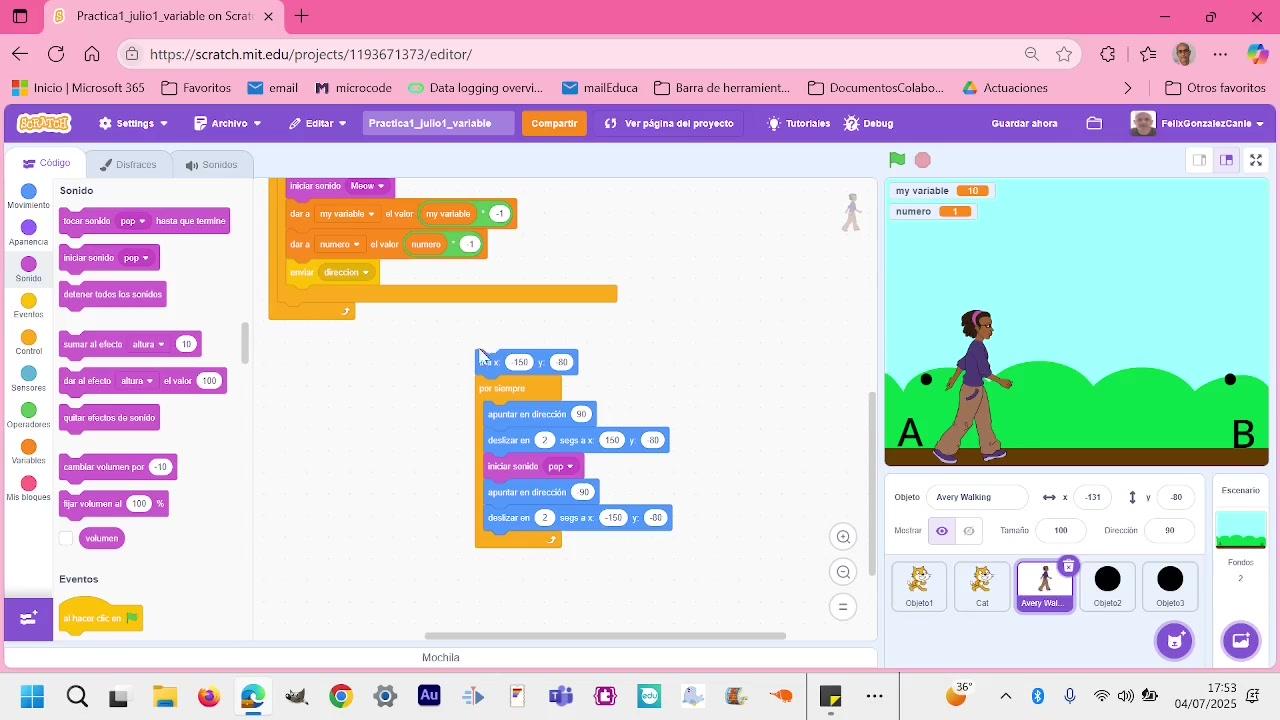Switch to the Sonidos tab
The height and width of the screenshot is (720, 1280).
[210, 164]
